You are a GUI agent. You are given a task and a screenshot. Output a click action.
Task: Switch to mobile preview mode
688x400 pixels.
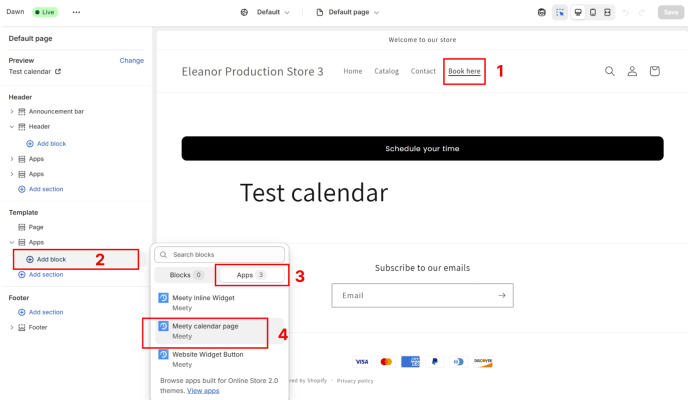tap(593, 12)
